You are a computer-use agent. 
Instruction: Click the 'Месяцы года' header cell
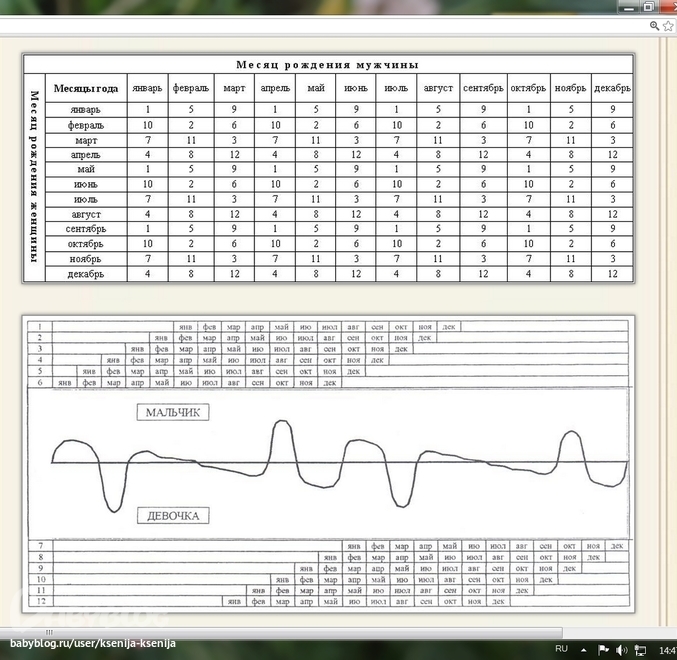point(86,87)
